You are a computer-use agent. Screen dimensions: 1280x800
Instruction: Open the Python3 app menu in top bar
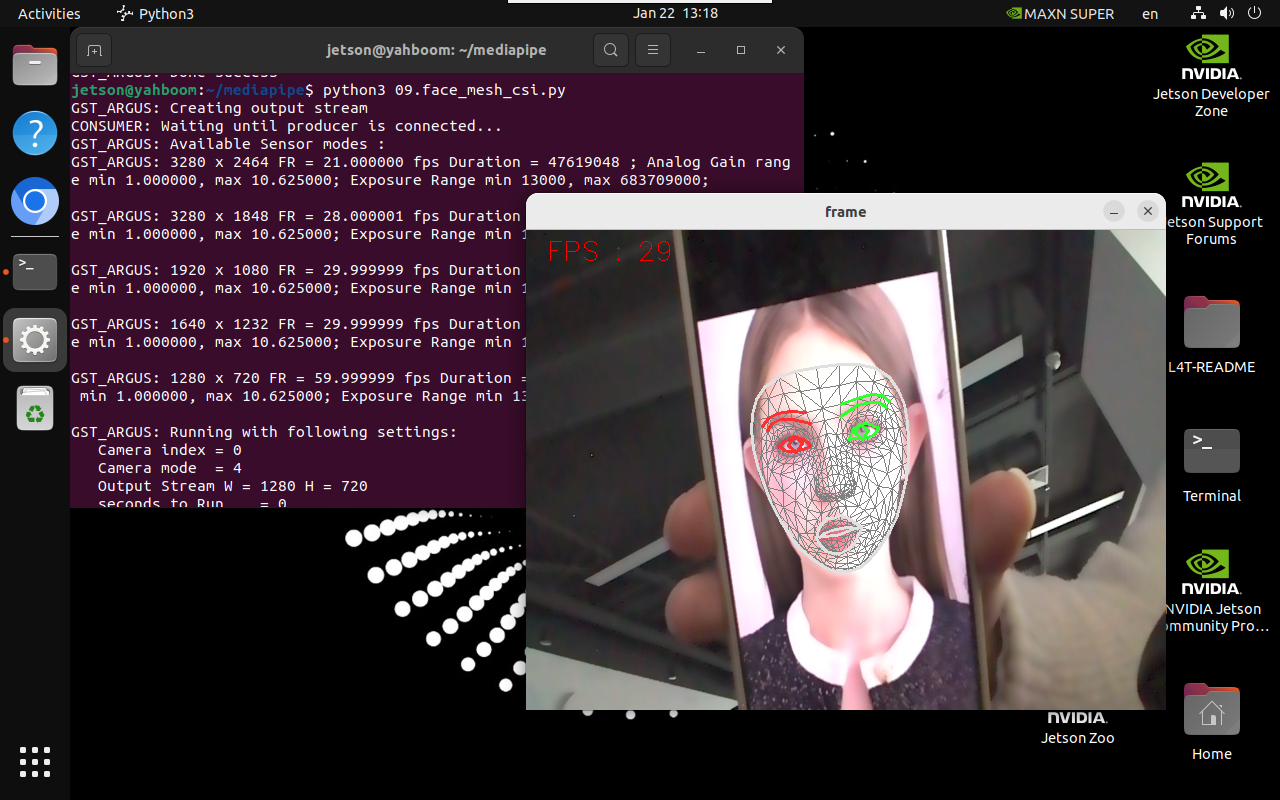pyautogui.click(x=155, y=14)
